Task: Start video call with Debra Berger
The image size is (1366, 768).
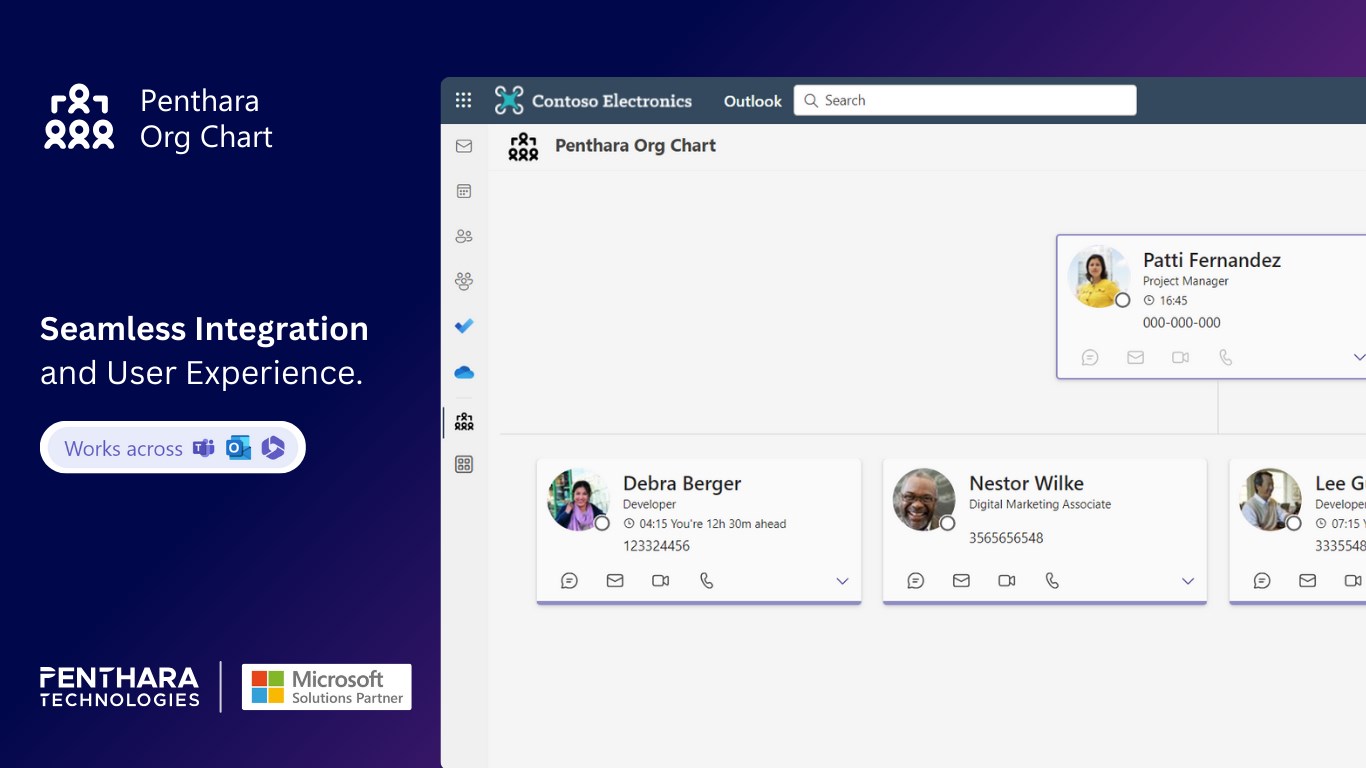Action: pyautogui.click(x=661, y=580)
